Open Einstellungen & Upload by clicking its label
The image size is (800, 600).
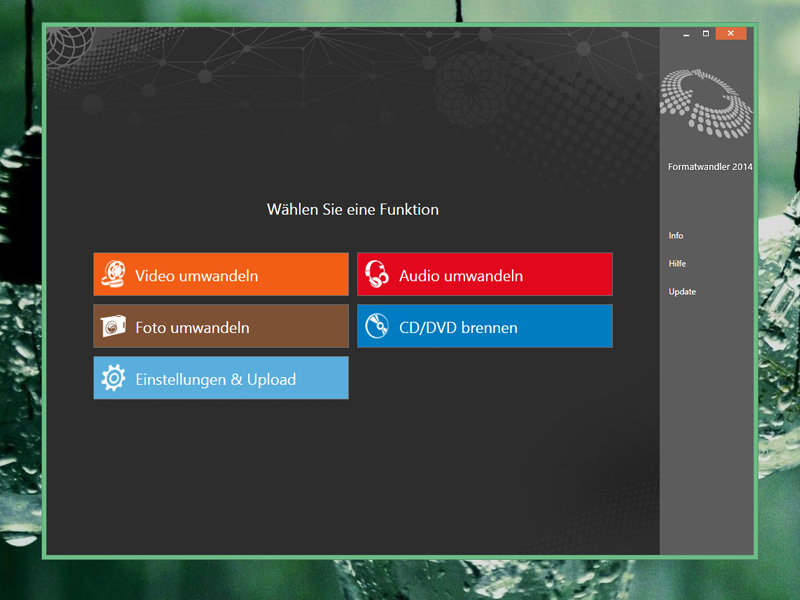(x=215, y=379)
